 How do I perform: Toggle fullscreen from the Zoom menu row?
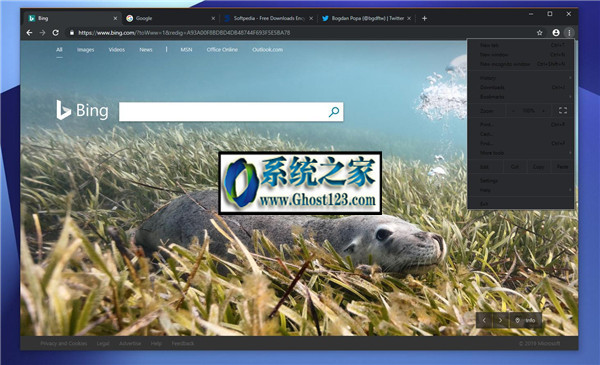click(x=562, y=111)
